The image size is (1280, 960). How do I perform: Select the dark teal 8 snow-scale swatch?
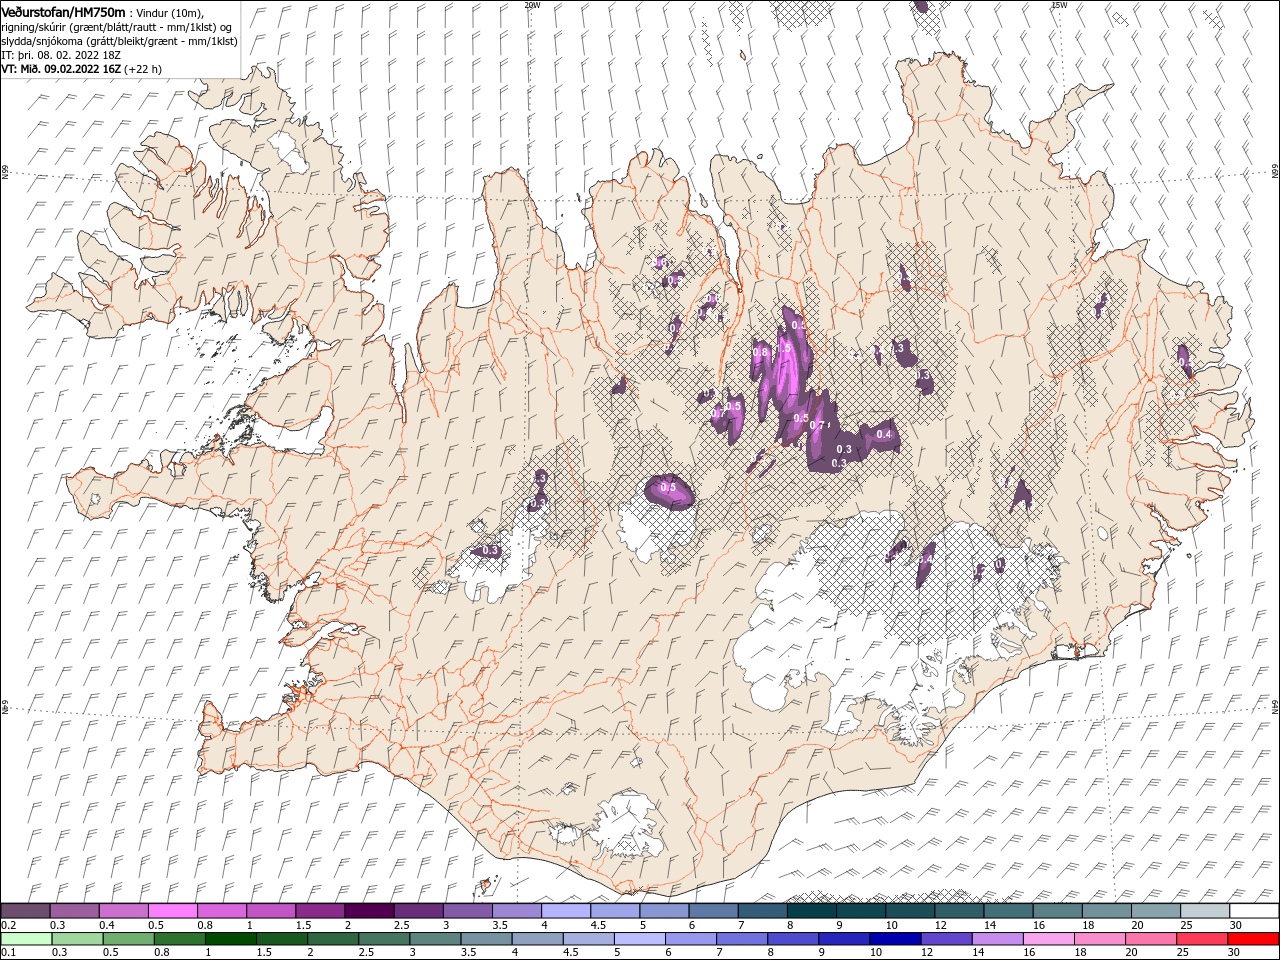(811, 911)
